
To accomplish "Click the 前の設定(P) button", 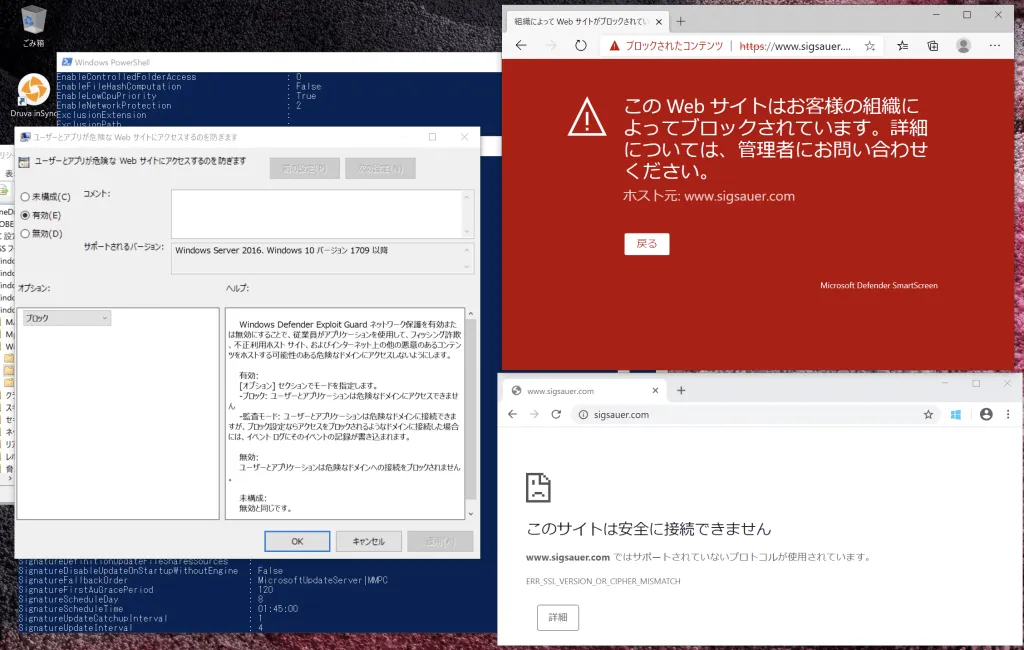I will pos(304,168).
